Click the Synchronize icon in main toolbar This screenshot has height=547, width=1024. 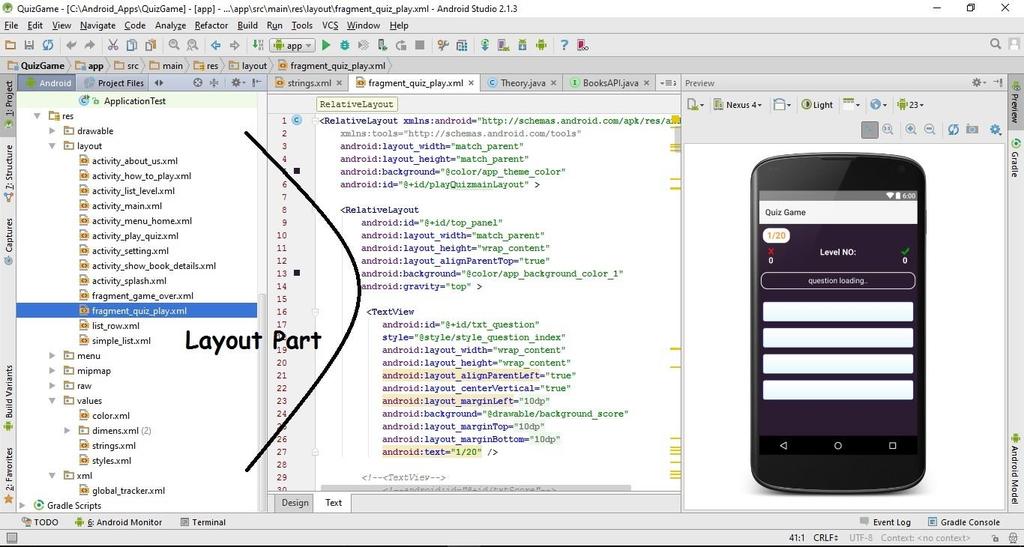[x=48, y=45]
